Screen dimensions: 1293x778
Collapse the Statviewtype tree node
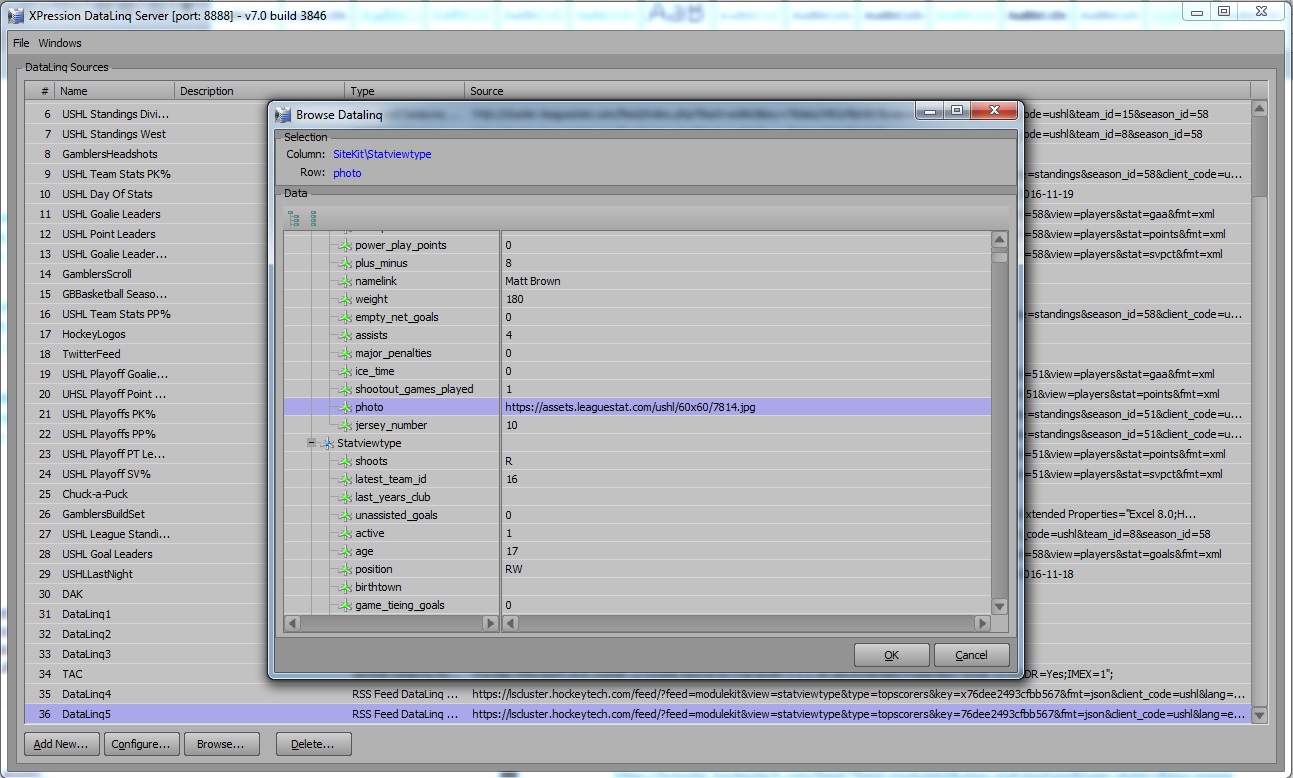(312, 443)
